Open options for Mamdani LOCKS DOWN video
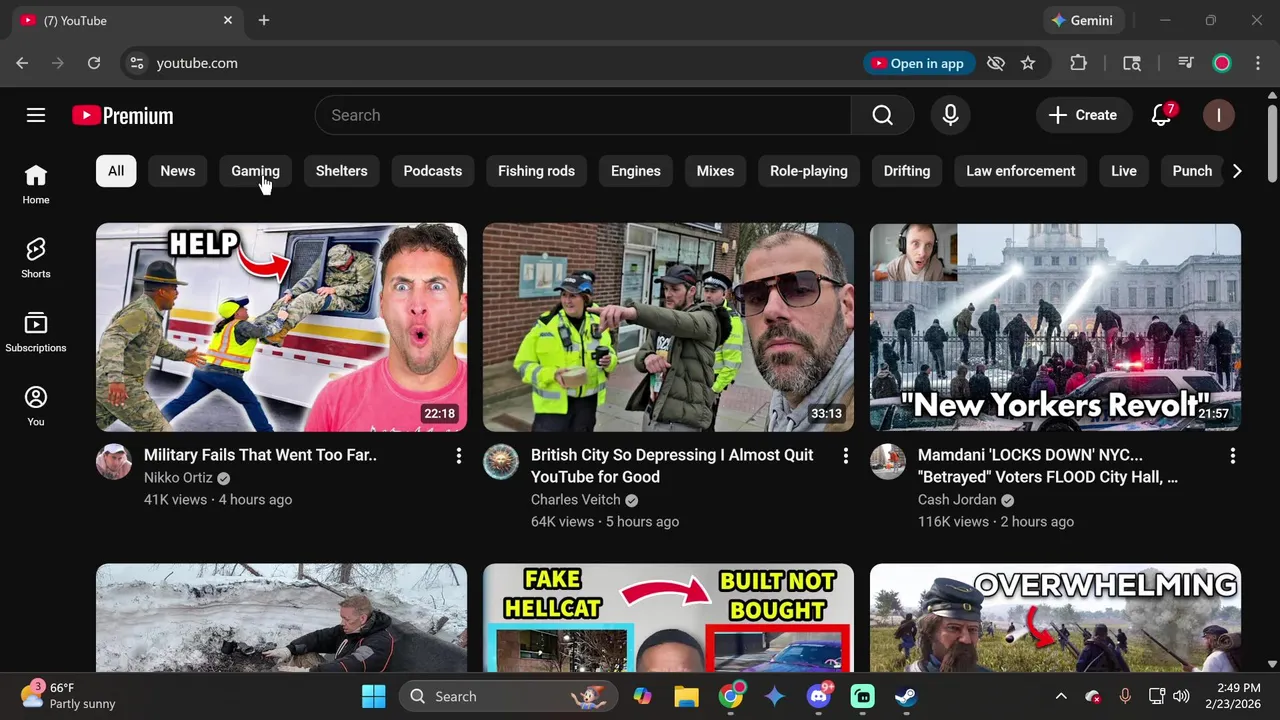Image resolution: width=1280 pixels, height=720 pixels. [1232, 456]
